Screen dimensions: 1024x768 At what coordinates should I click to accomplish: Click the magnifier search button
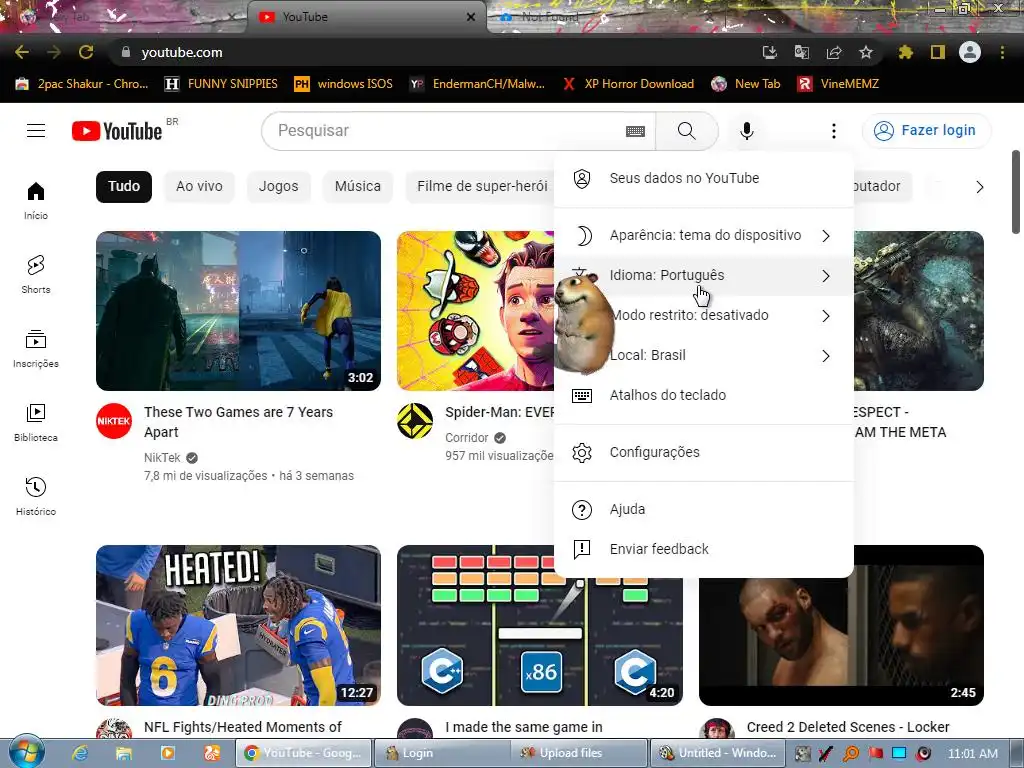coord(686,131)
